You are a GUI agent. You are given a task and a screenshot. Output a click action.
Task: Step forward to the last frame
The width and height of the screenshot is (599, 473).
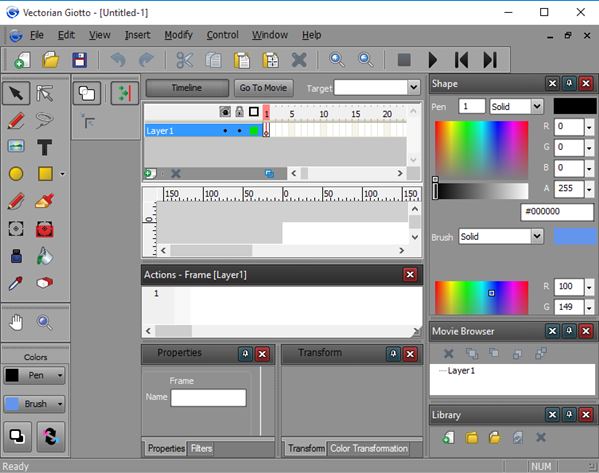coord(490,60)
